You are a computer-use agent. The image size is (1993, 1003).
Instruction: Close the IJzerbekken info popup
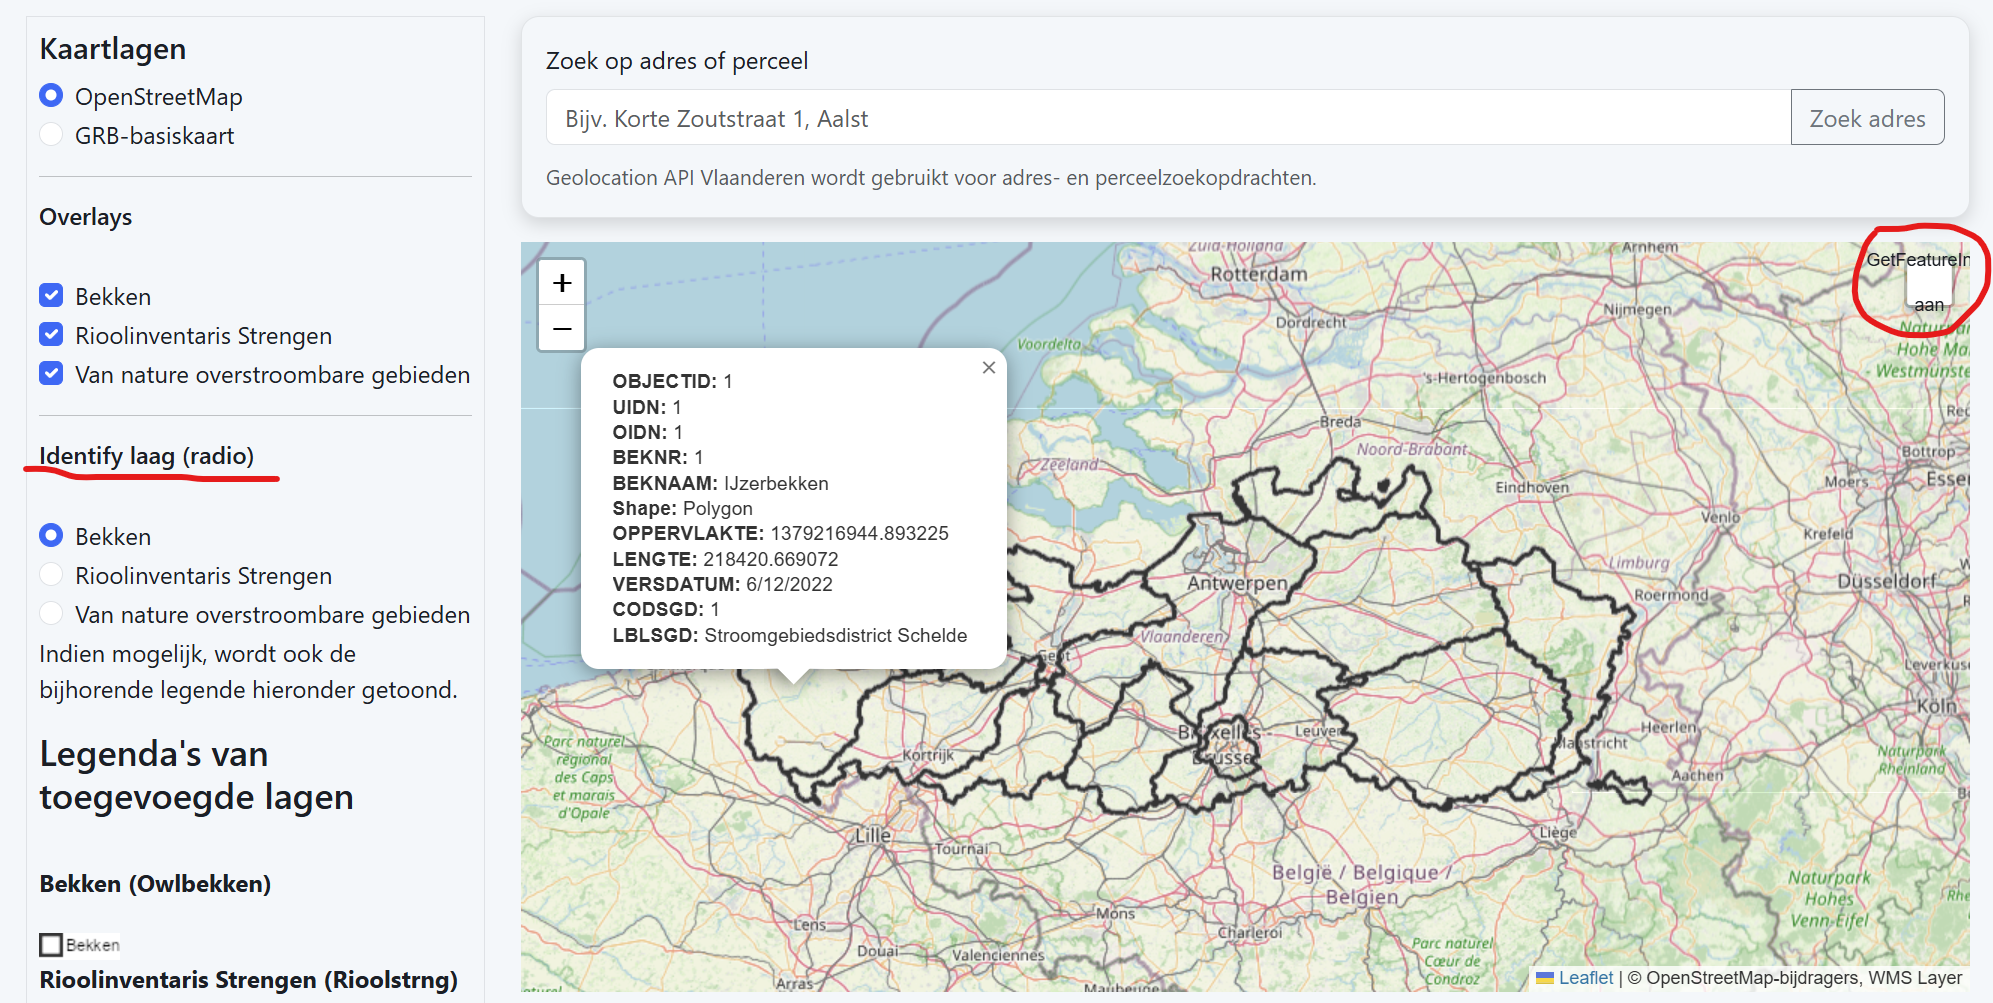(988, 368)
